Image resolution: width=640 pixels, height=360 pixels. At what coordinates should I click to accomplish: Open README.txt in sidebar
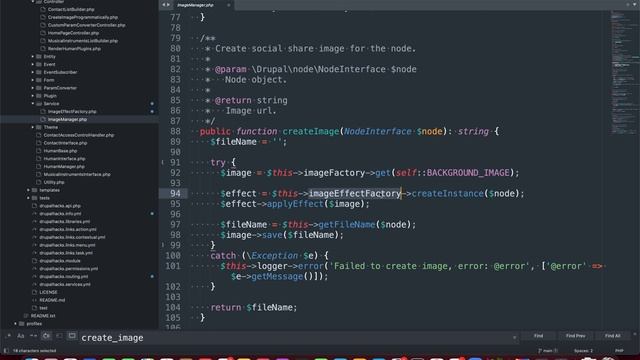(x=43, y=316)
